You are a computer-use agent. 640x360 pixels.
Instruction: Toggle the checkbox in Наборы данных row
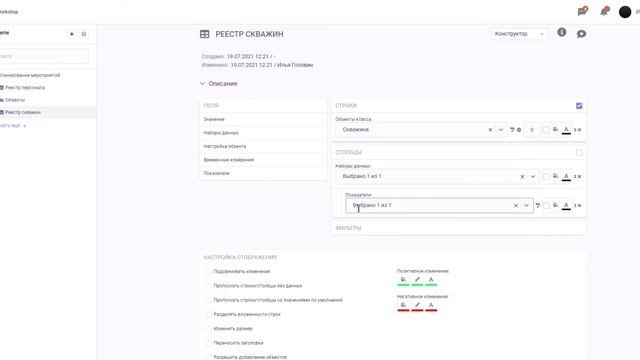(546, 177)
